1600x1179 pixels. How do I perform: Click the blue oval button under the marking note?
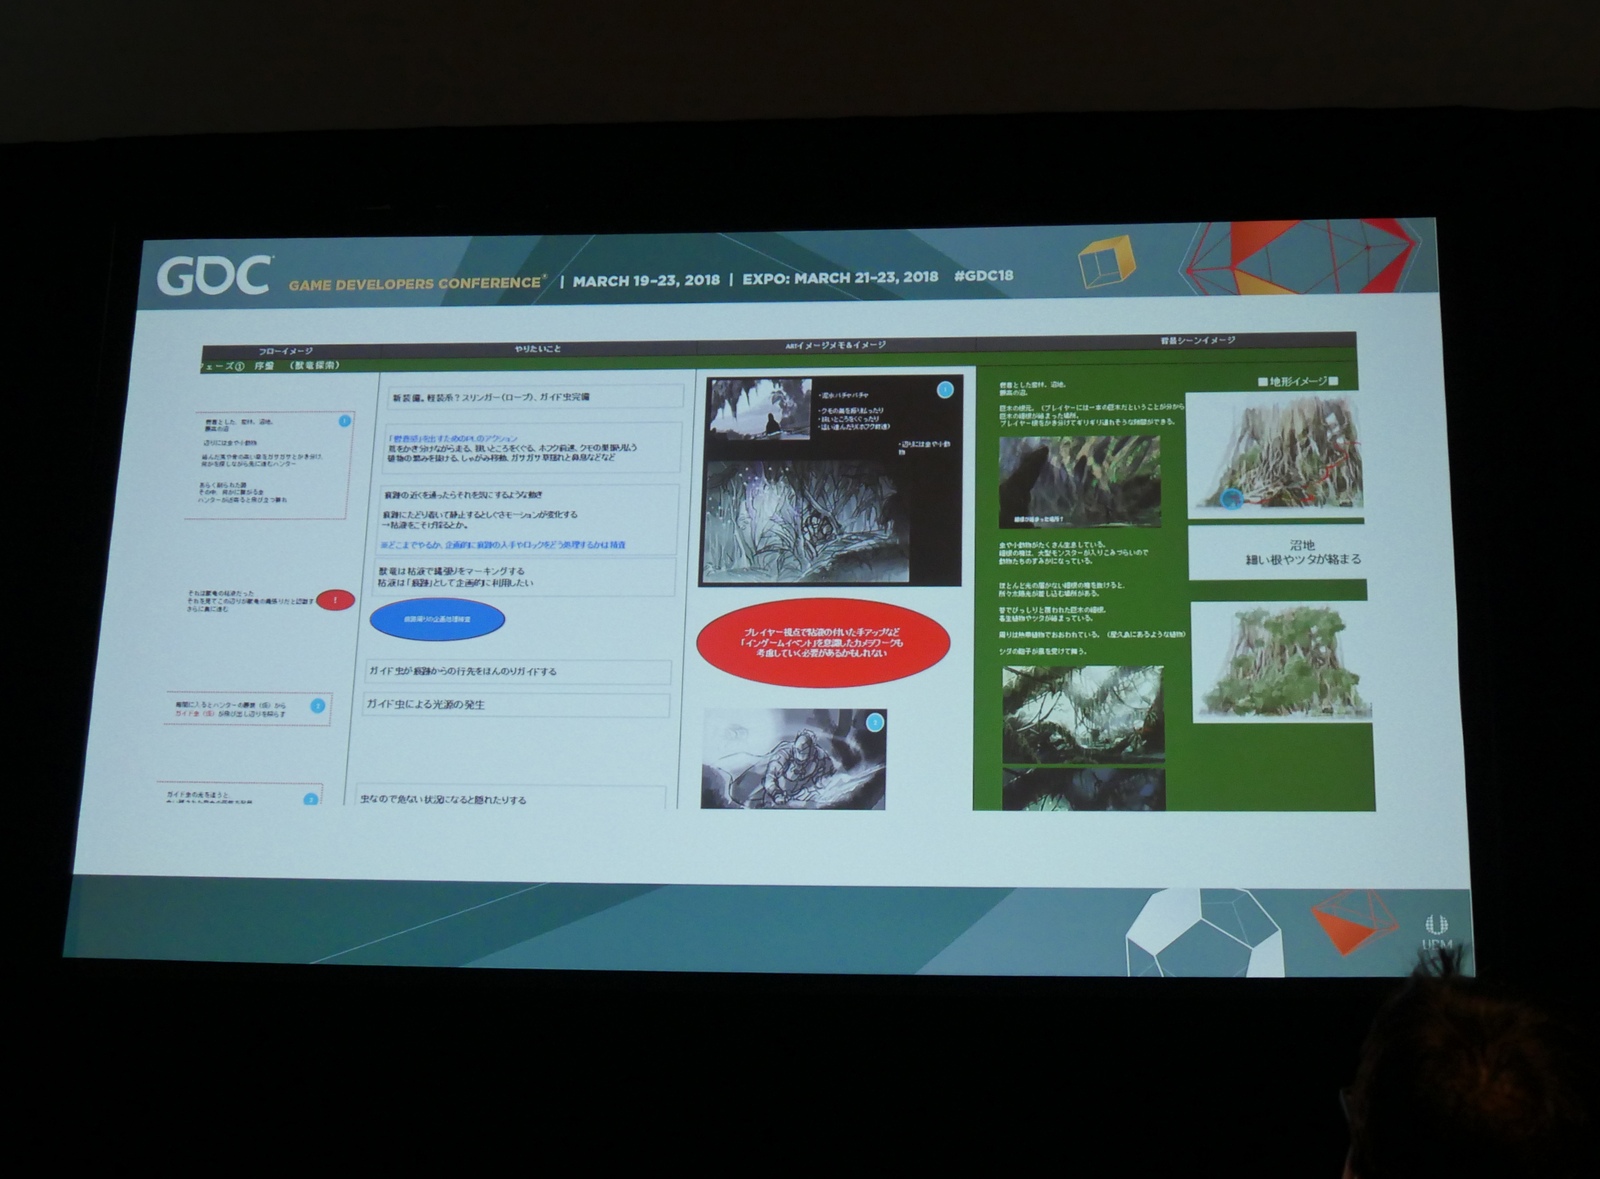pyautogui.click(x=437, y=619)
